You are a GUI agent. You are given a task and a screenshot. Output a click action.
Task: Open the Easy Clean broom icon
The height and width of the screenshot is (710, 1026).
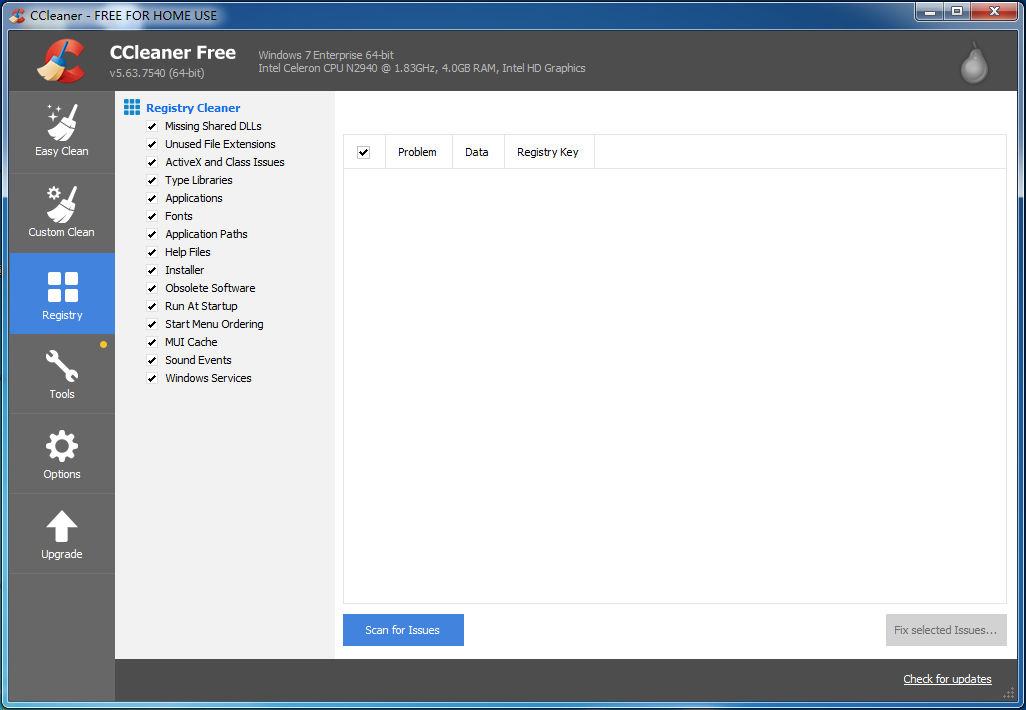tap(62, 122)
